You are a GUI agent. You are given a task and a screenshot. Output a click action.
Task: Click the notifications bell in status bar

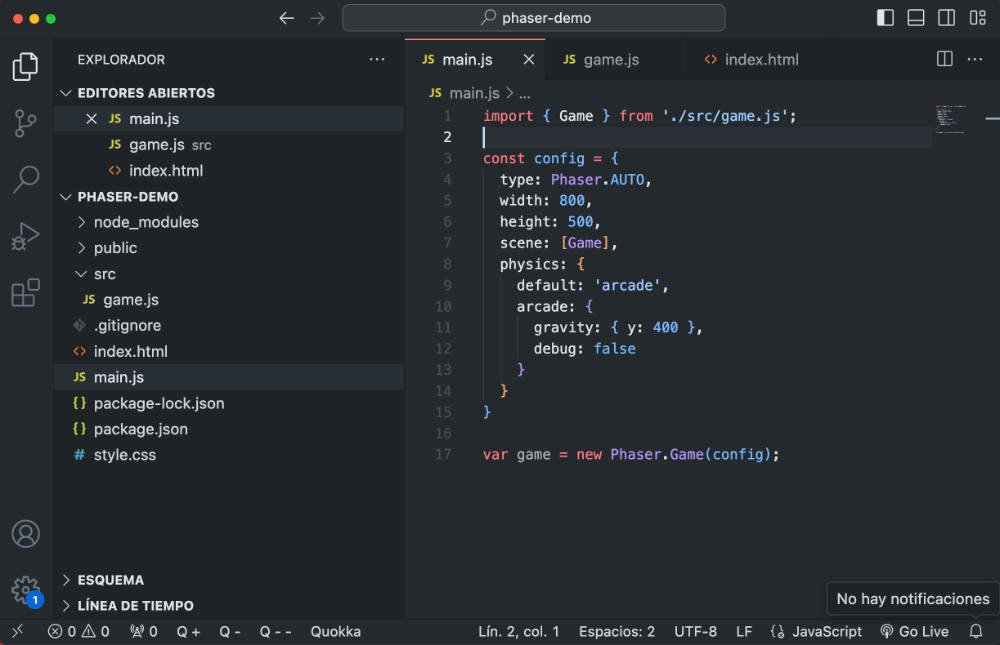point(976,632)
